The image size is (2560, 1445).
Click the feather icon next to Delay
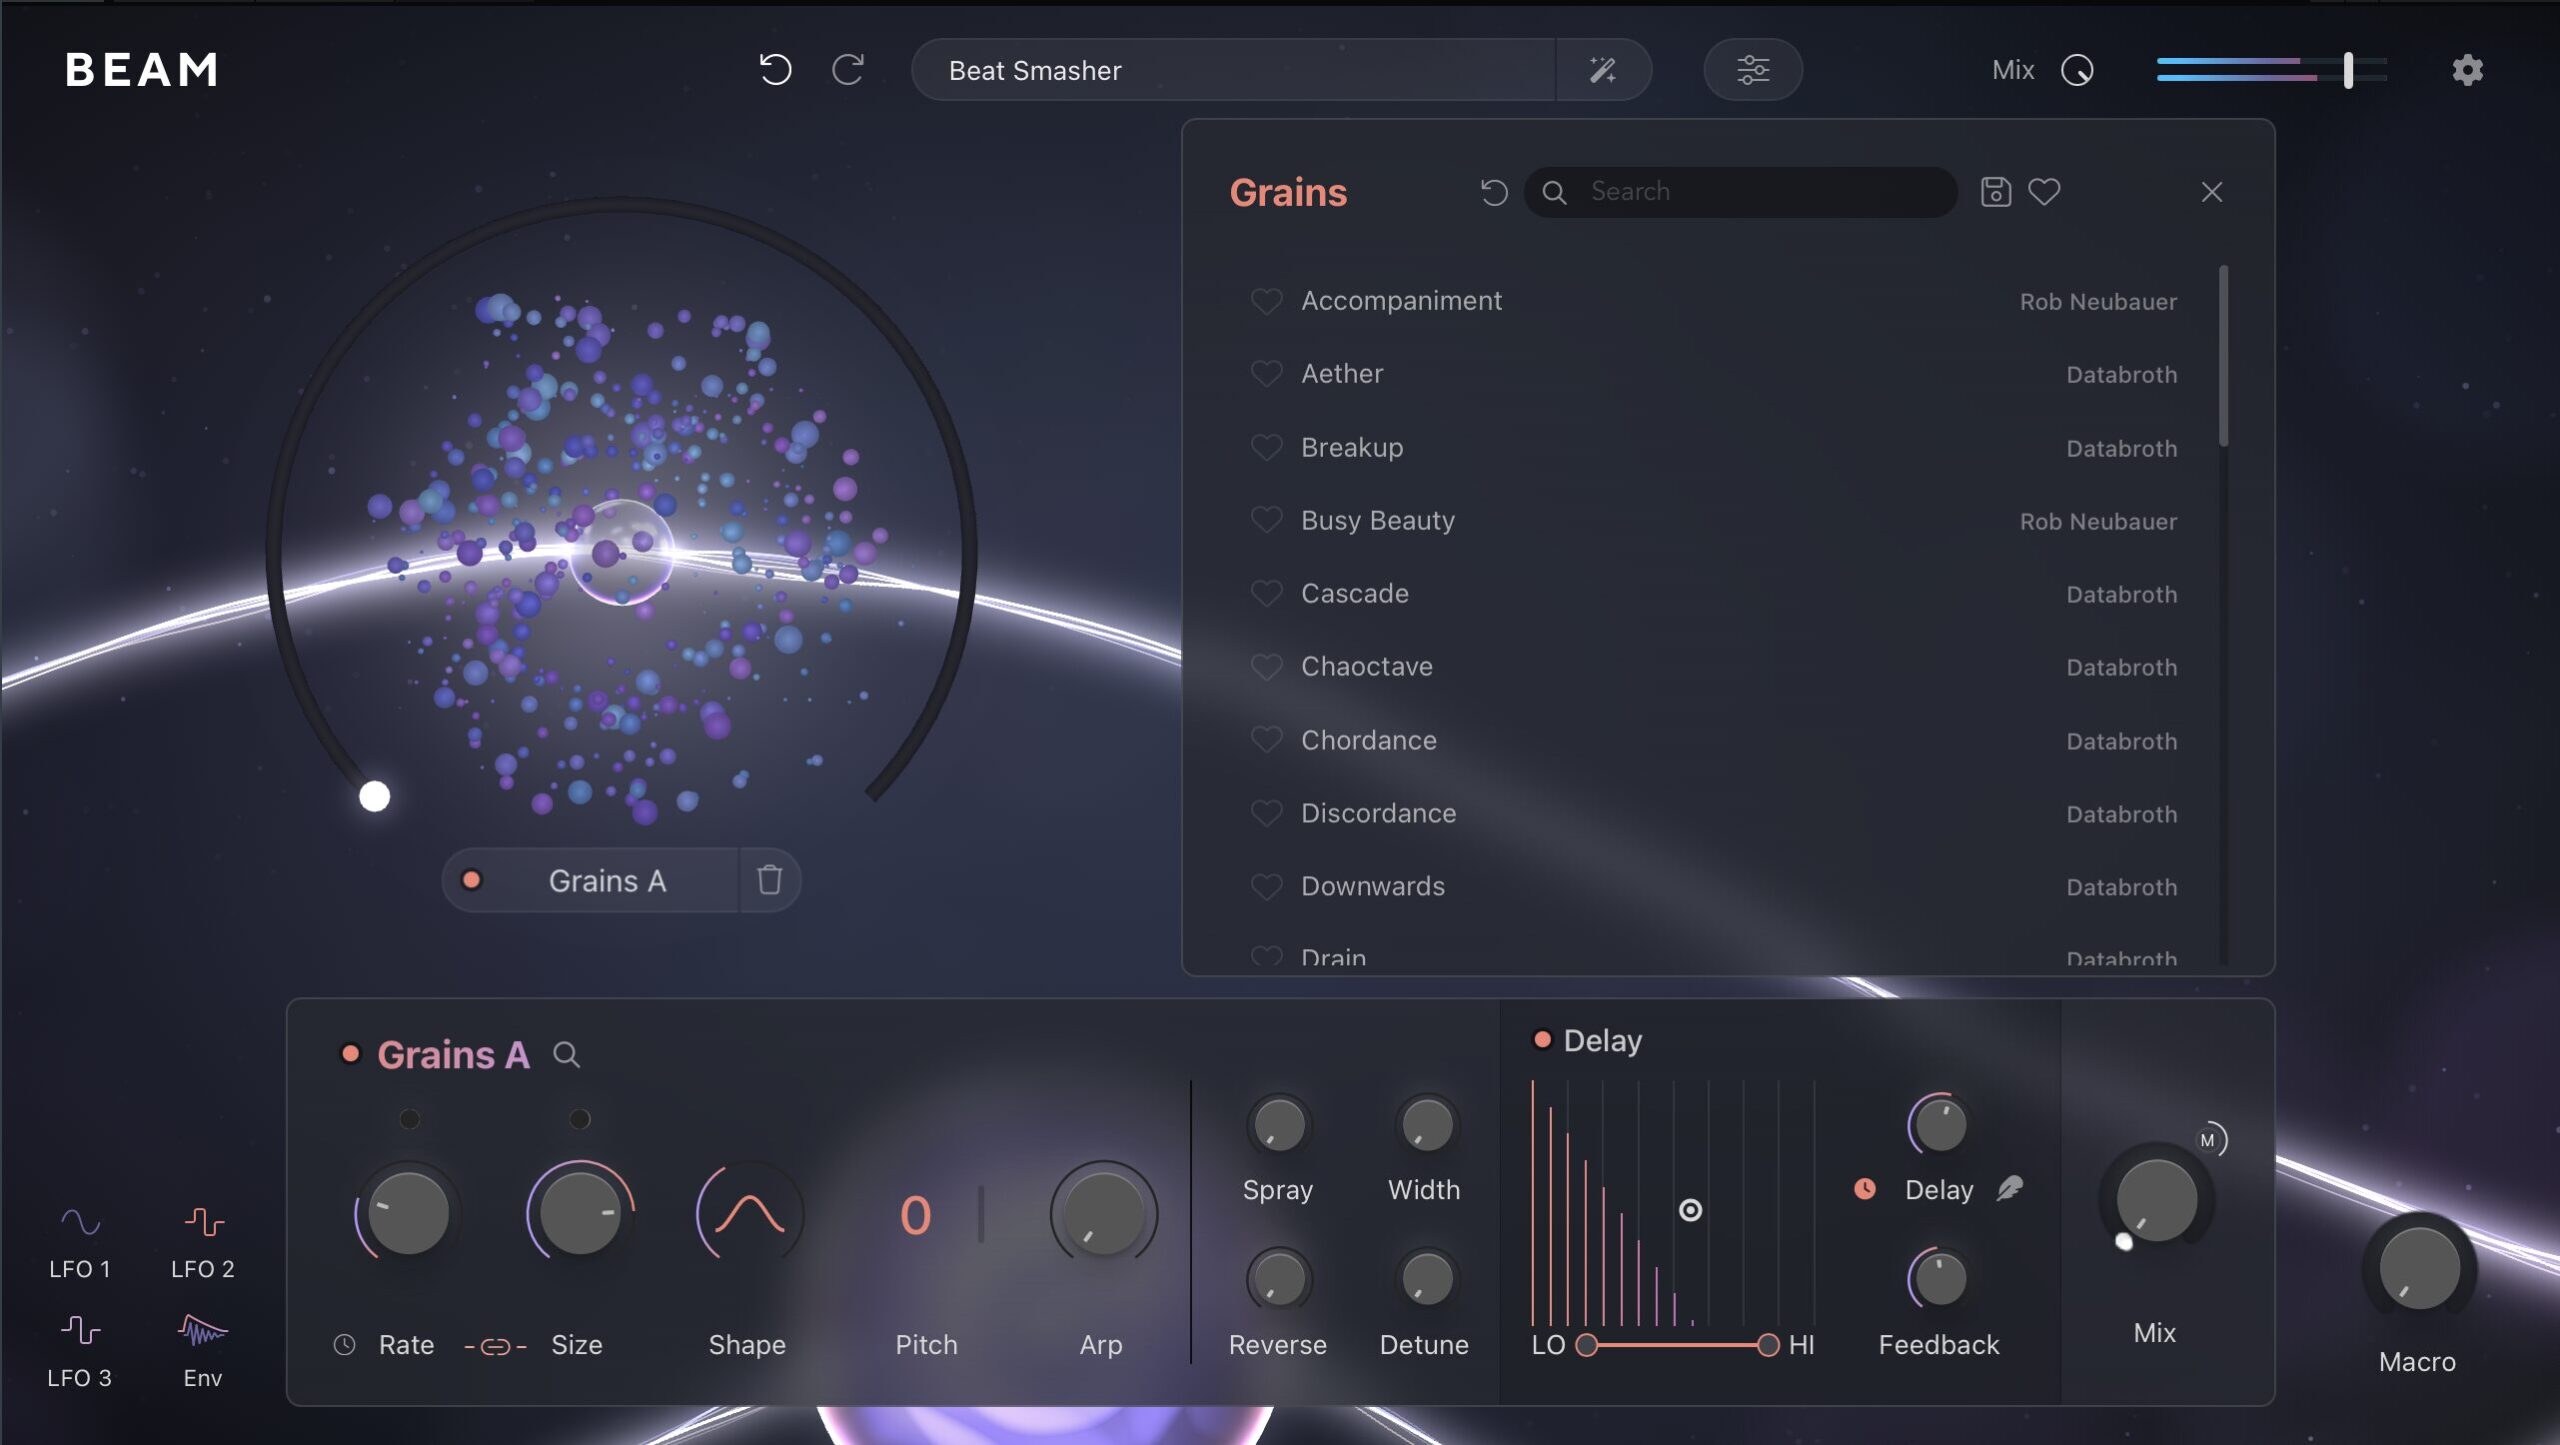tap(2009, 1188)
